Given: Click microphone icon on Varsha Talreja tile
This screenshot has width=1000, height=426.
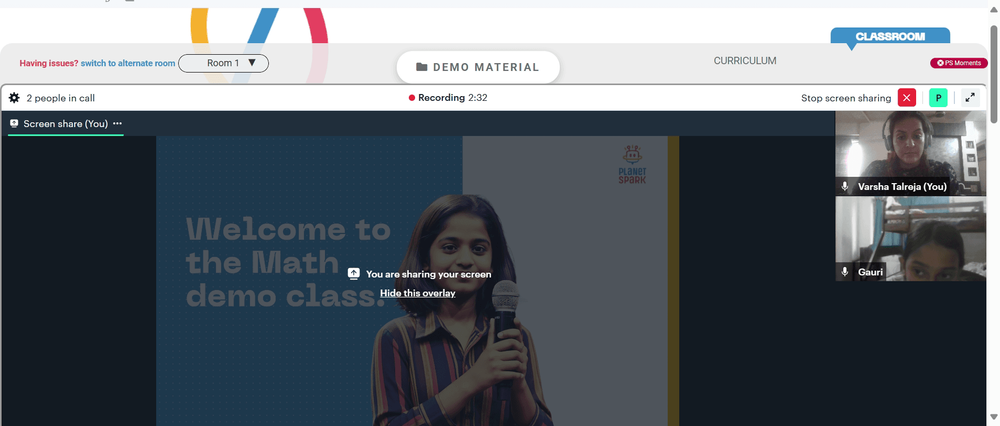Looking at the screenshot, I should point(845,186).
